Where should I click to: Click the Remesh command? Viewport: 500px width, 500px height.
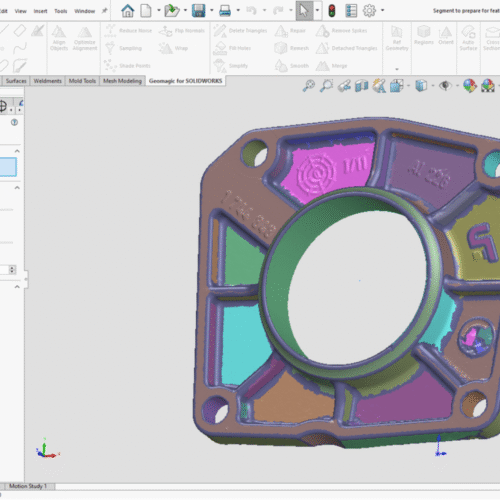point(292,48)
